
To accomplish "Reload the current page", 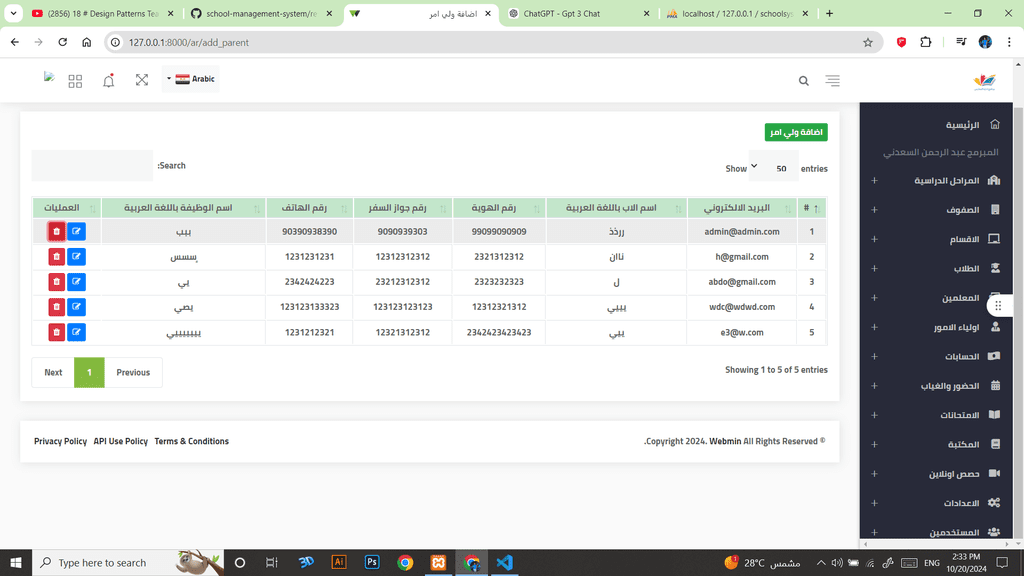I will coord(63,42).
